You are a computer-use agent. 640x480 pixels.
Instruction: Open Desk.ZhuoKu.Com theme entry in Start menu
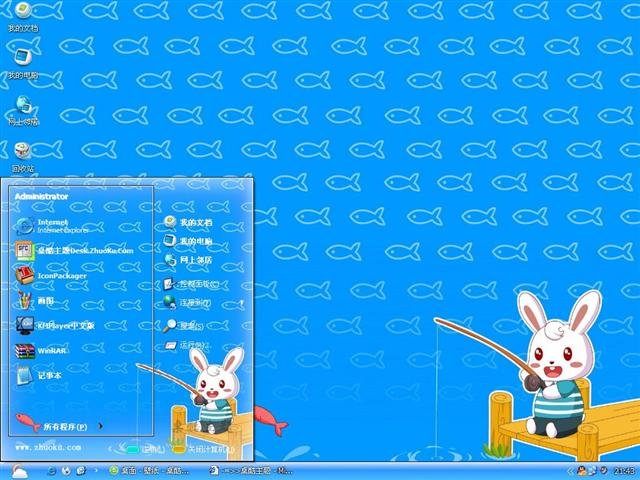[x=74, y=251]
